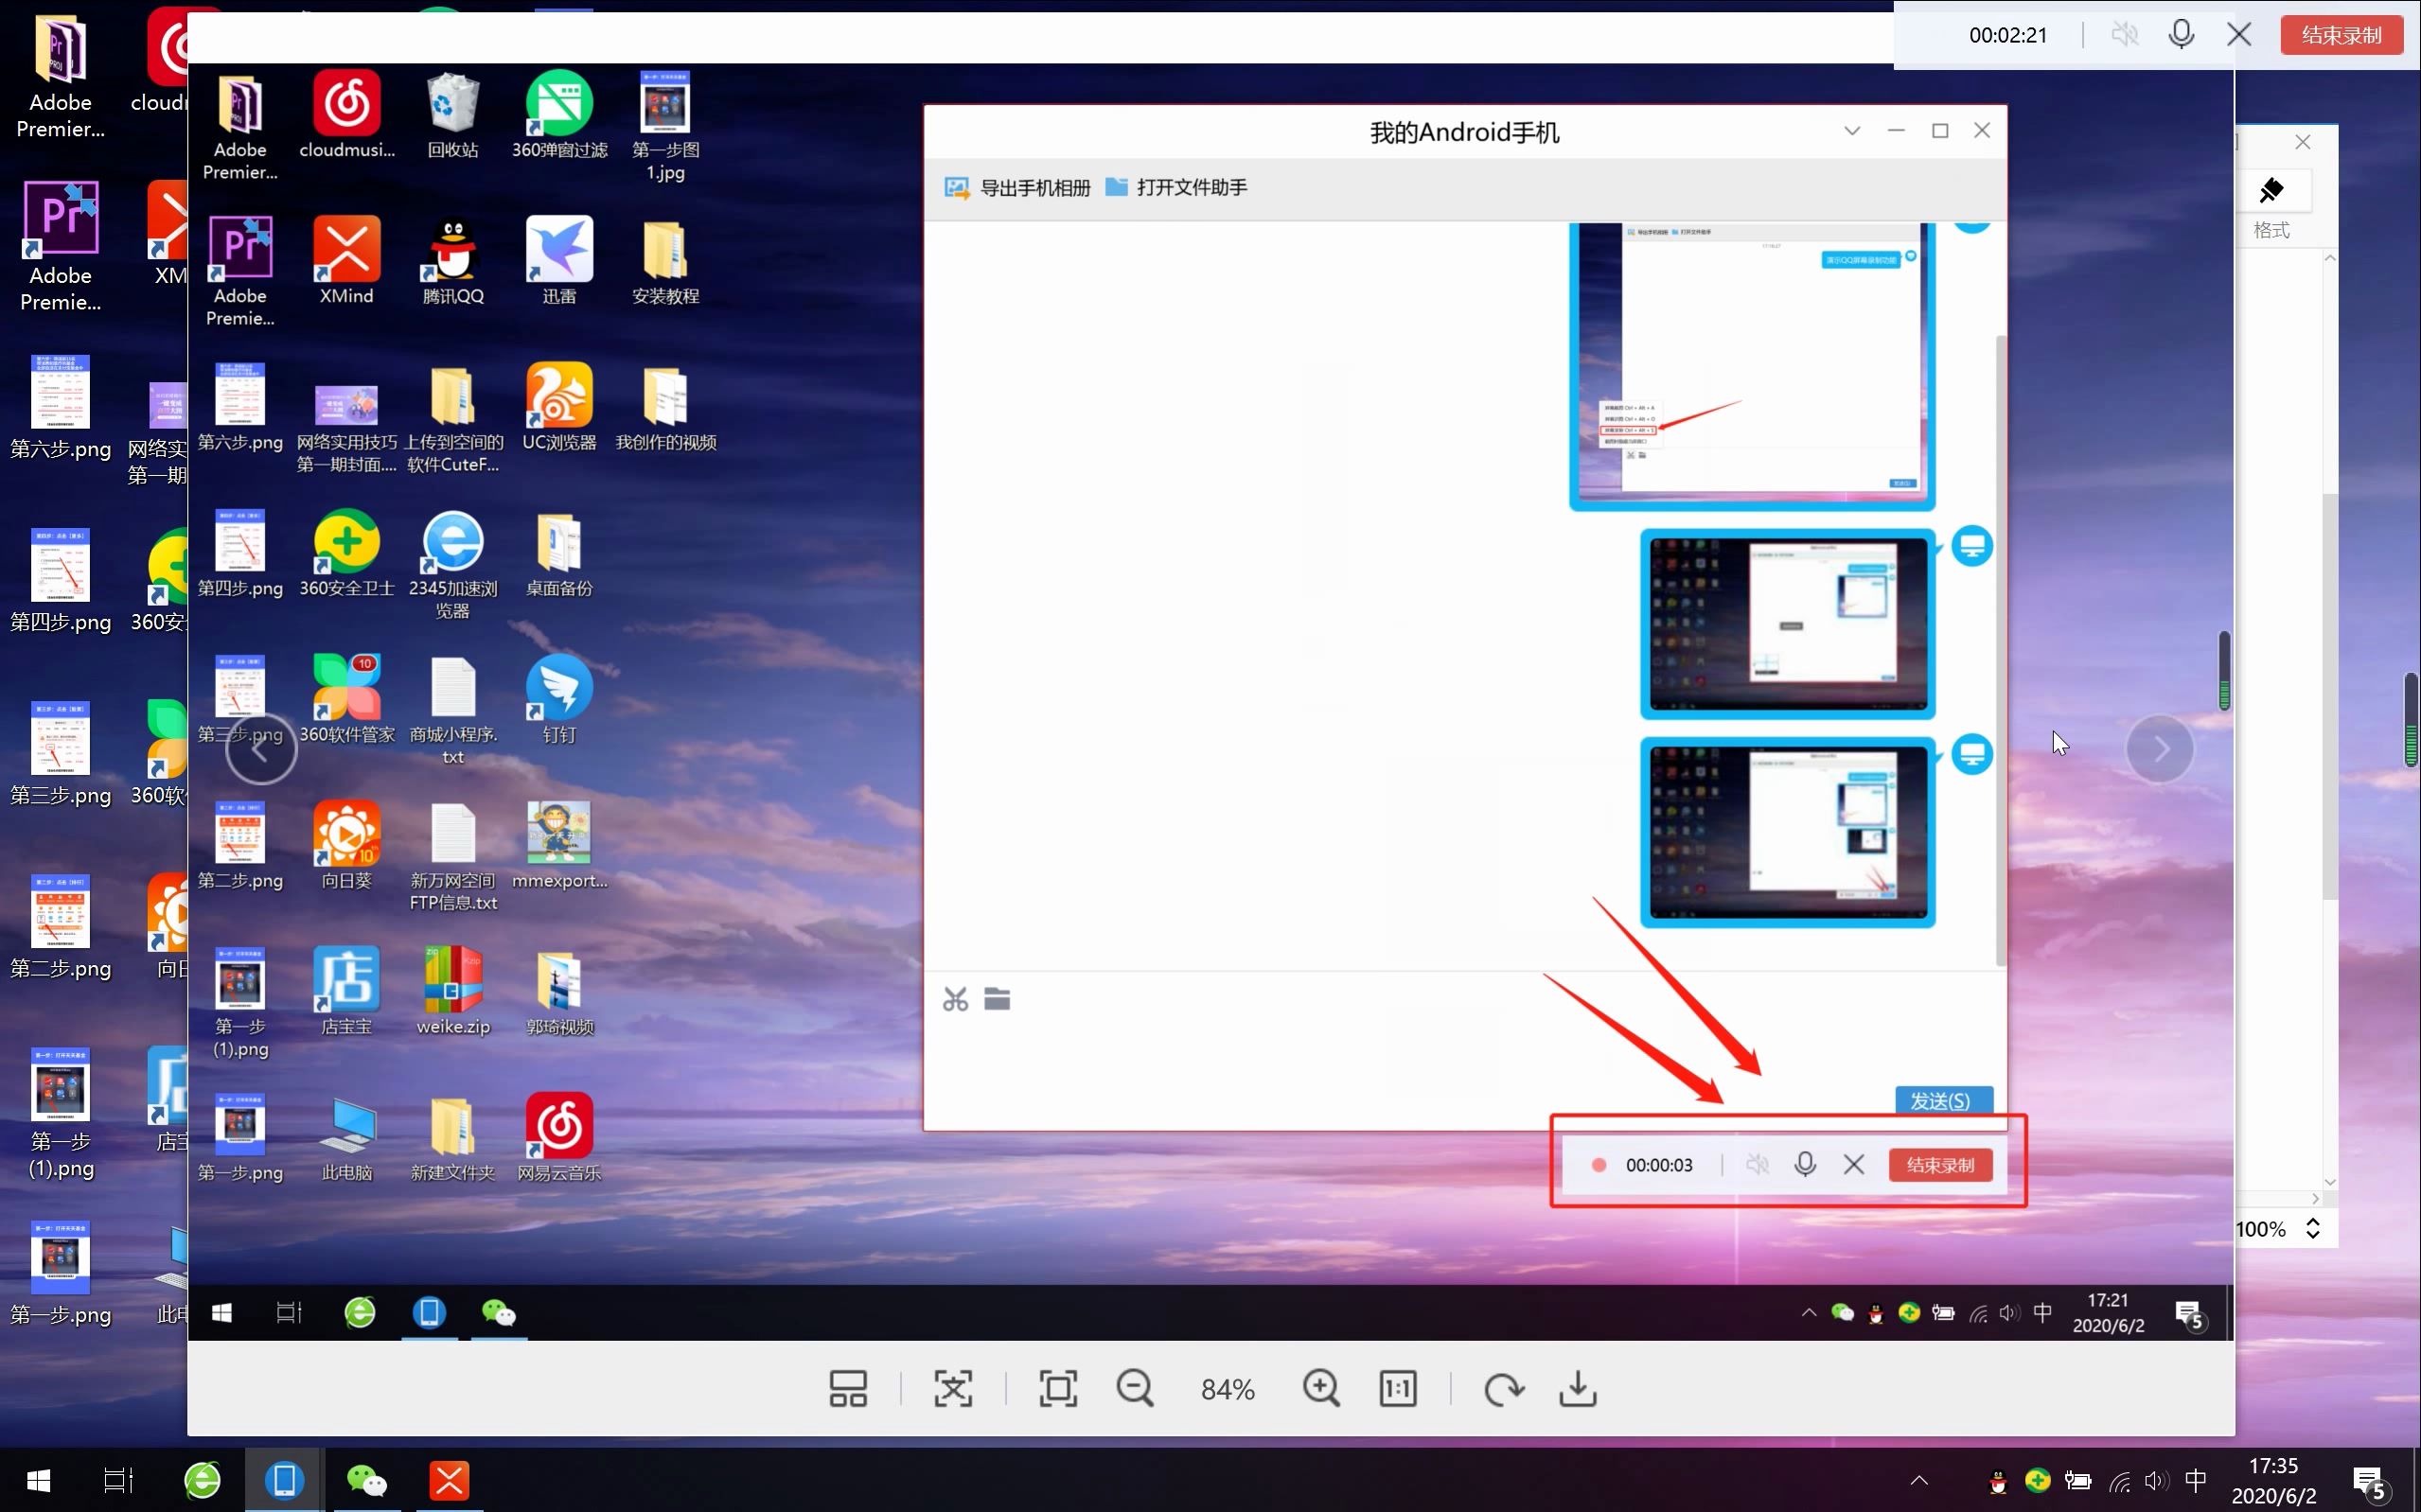Click the battery icon in bottom system tray
The height and width of the screenshot is (1512, 2421).
tap(2078, 1481)
